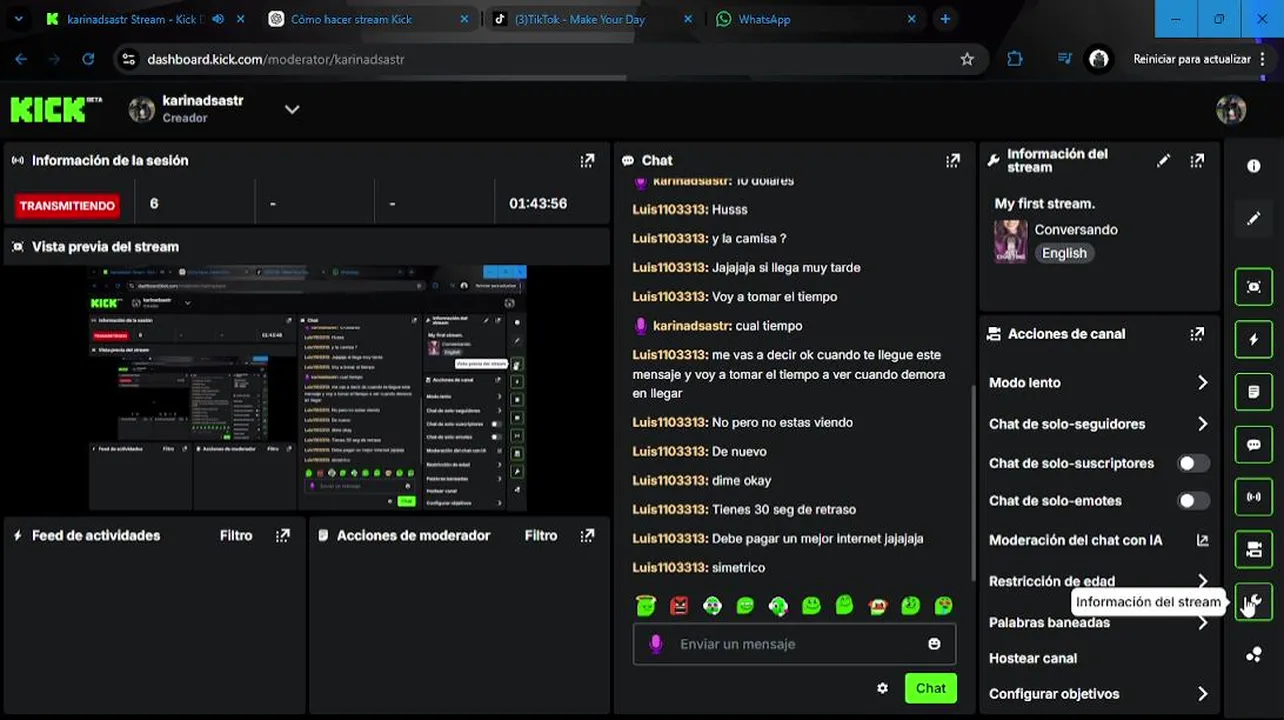
Task: Insert the last emote in row
Action: click(944, 605)
